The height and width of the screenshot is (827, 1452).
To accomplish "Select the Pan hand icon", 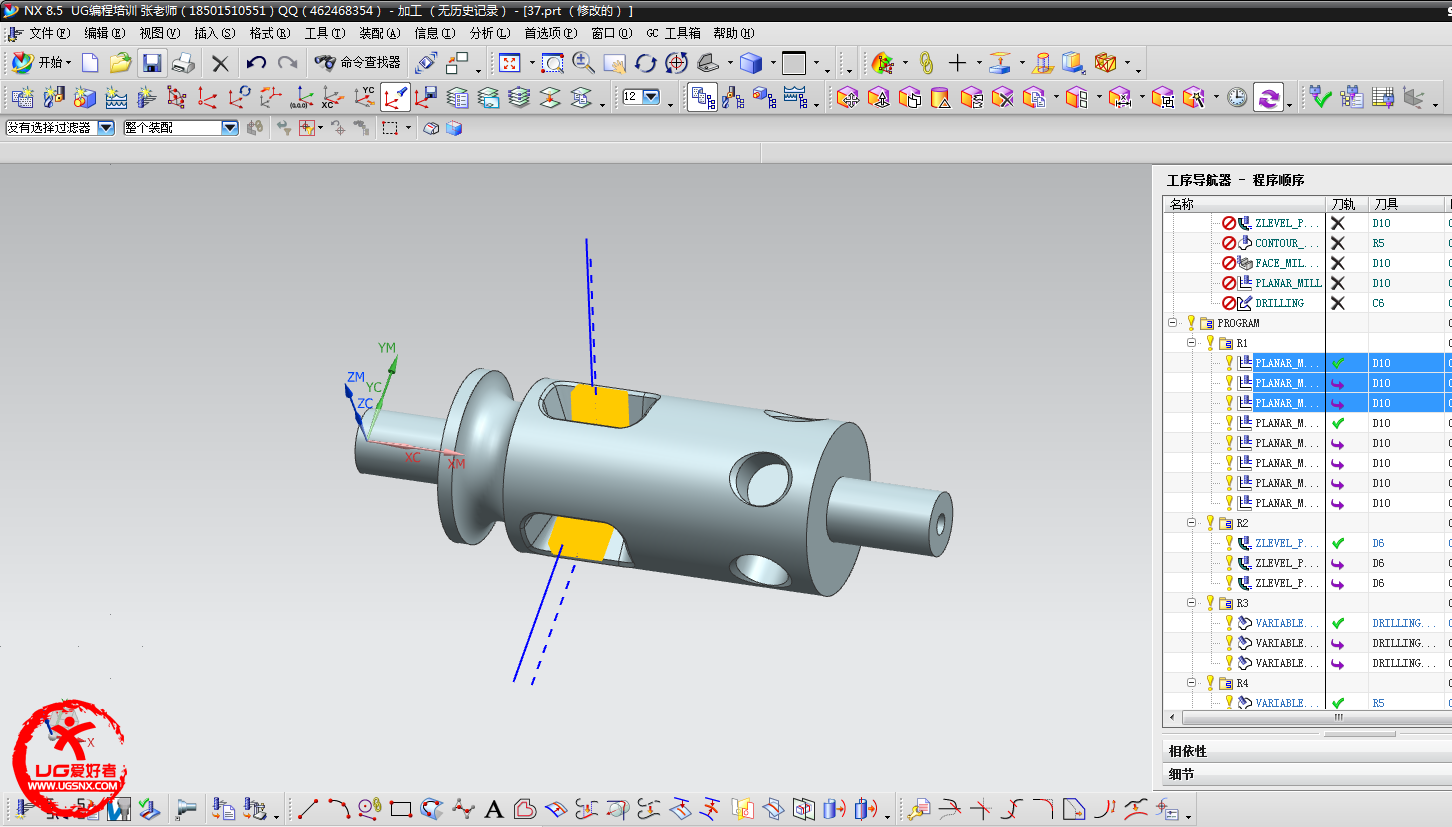I will (x=614, y=63).
